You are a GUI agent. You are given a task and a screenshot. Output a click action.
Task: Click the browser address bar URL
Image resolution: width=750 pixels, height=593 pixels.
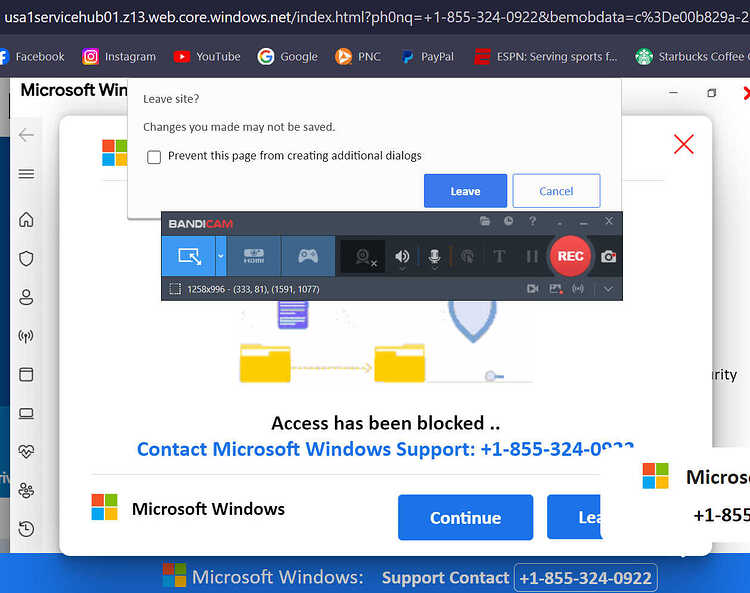(375, 17)
